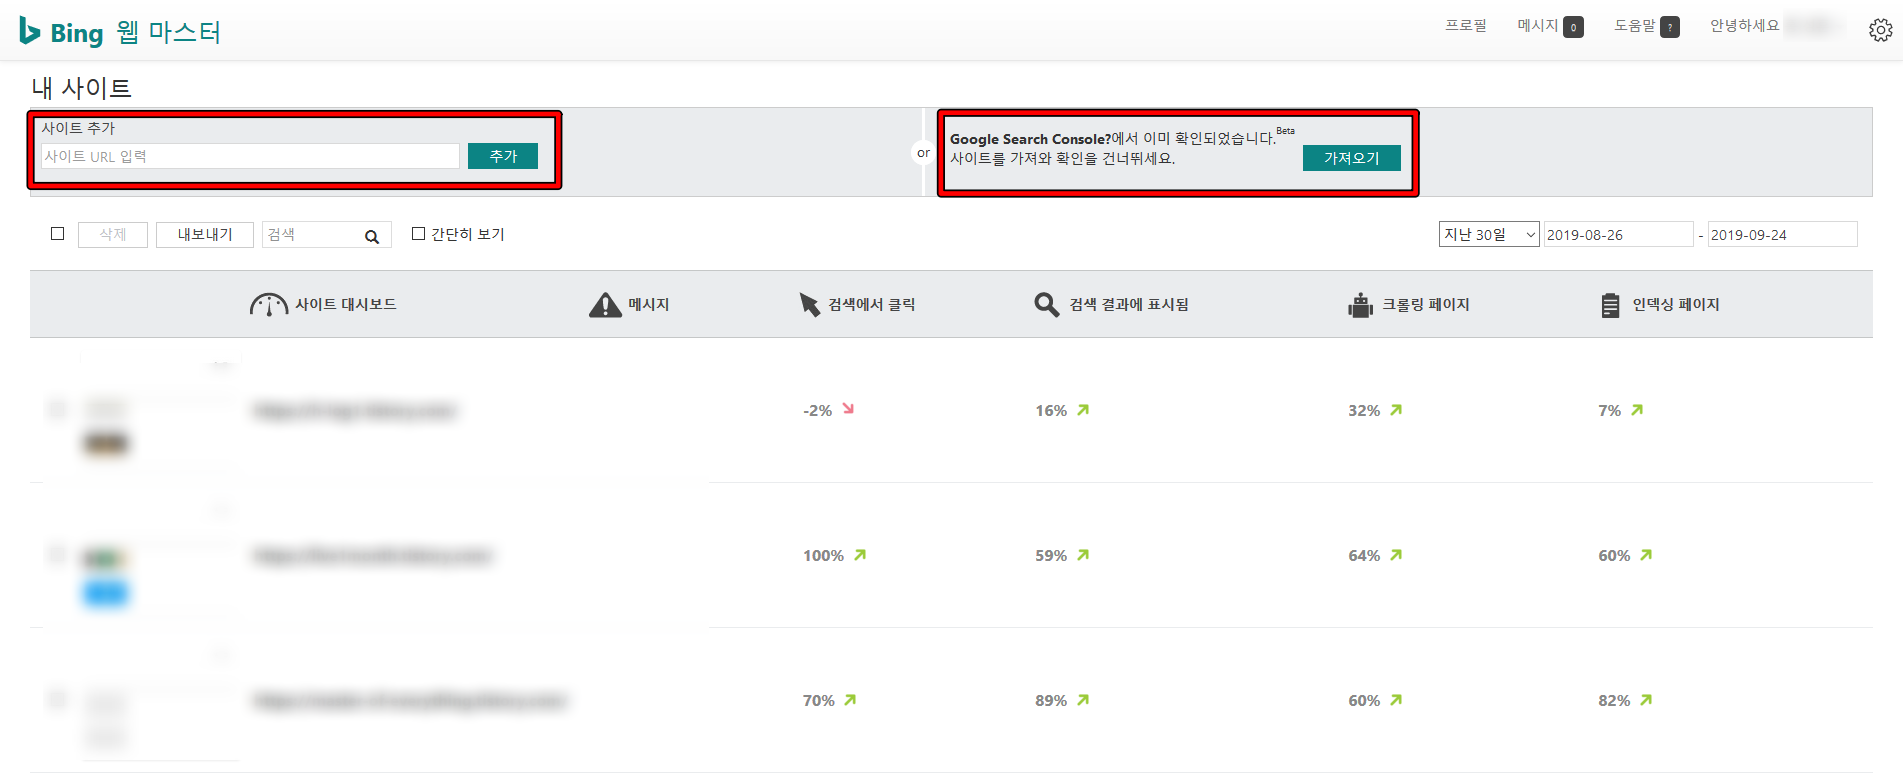The width and height of the screenshot is (1903, 777).
Task: Click the 검색 결과에 표시됨 header text
Action: 1129,305
